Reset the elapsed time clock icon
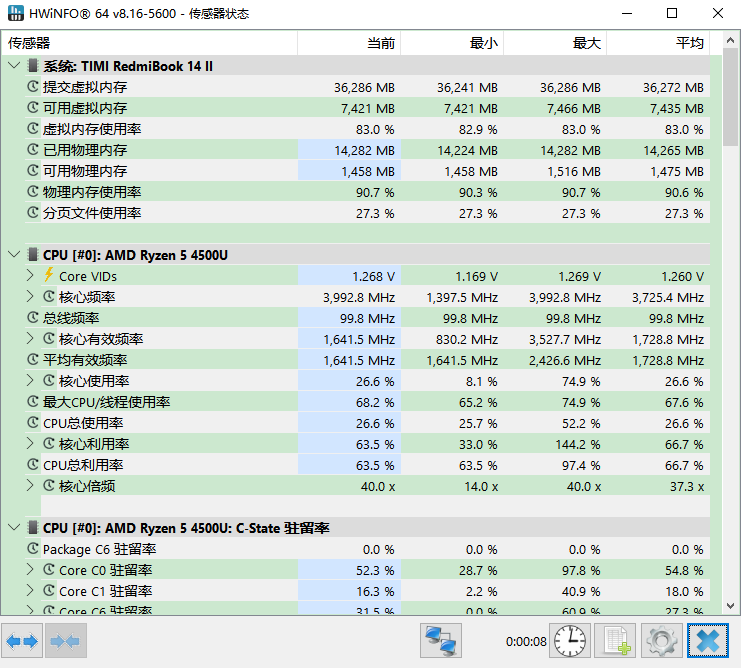This screenshot has width=741, height=668. pyautogui.click(x=569, y=641)
